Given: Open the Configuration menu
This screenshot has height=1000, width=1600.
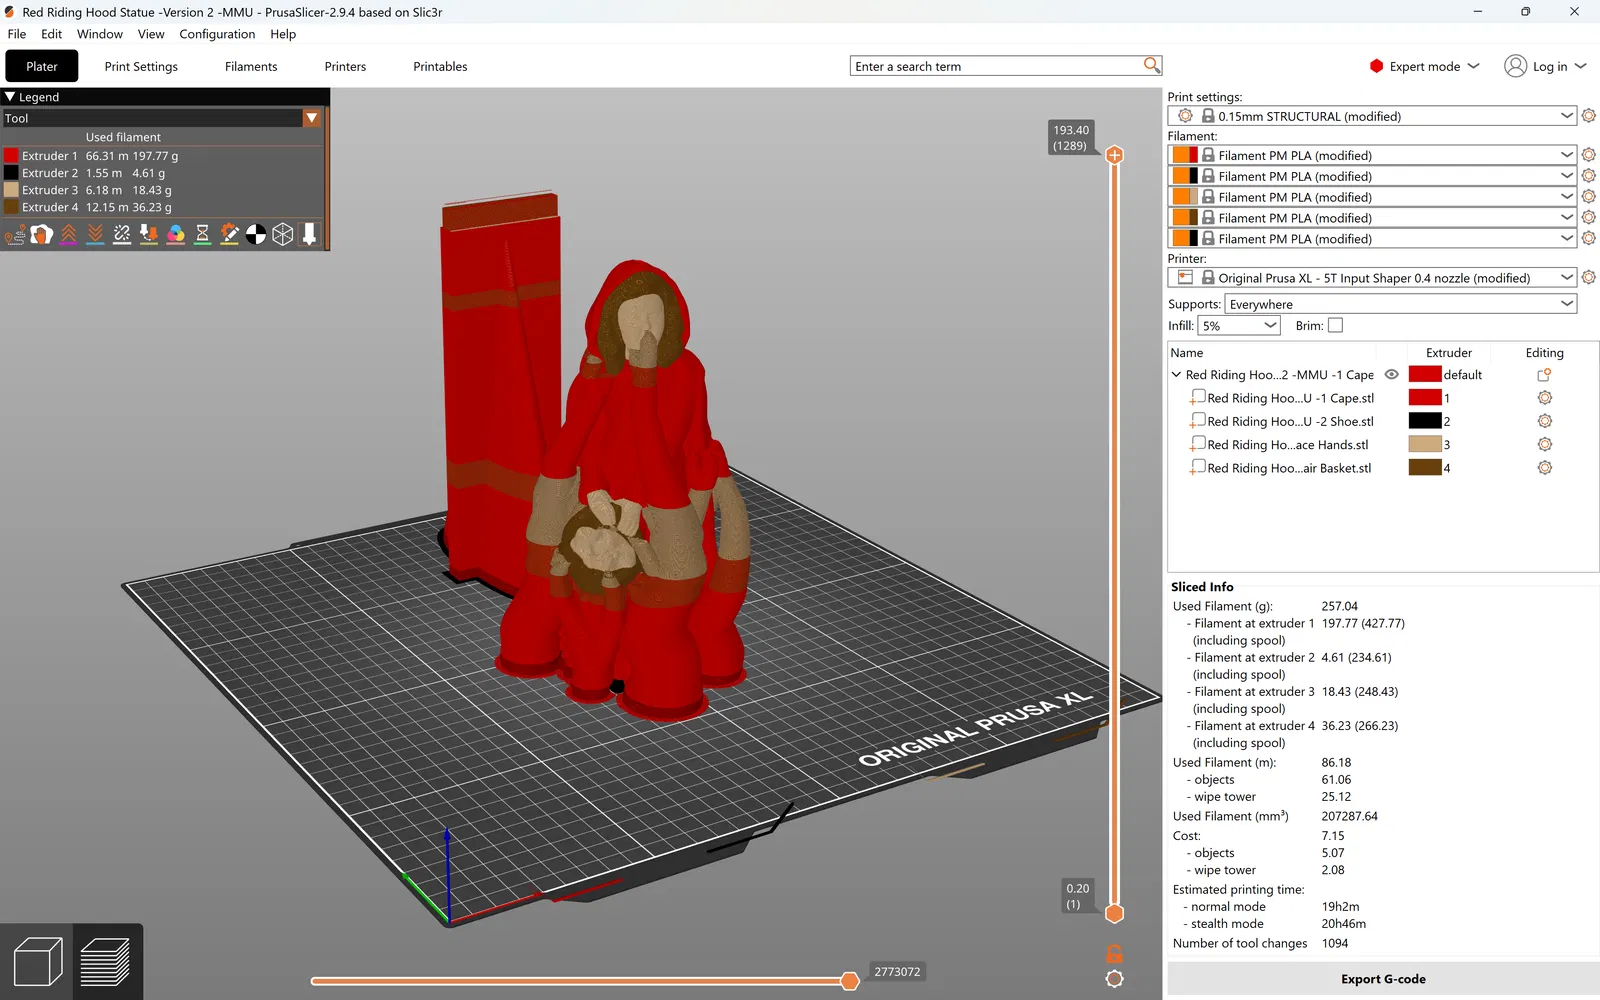Looking at the screenshot, I should (x=217, y=34).
